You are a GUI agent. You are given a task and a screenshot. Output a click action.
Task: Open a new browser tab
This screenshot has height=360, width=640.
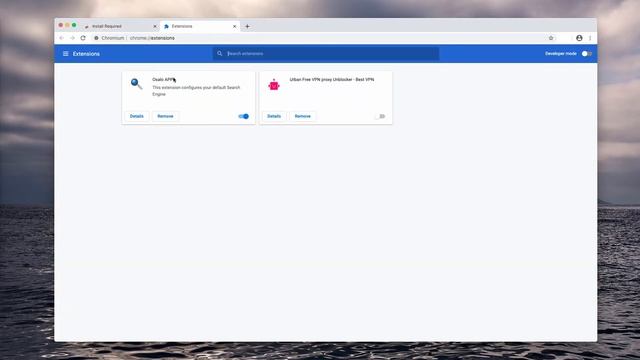click(x=247, y=26)
